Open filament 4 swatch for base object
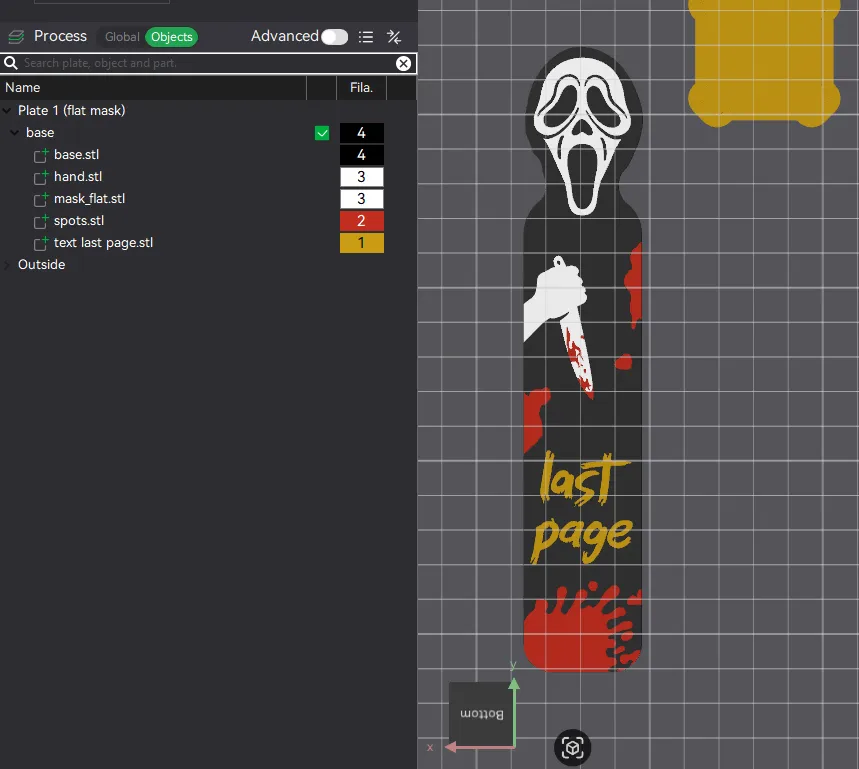Screen dimensions: 859x769 click(362, 133)
